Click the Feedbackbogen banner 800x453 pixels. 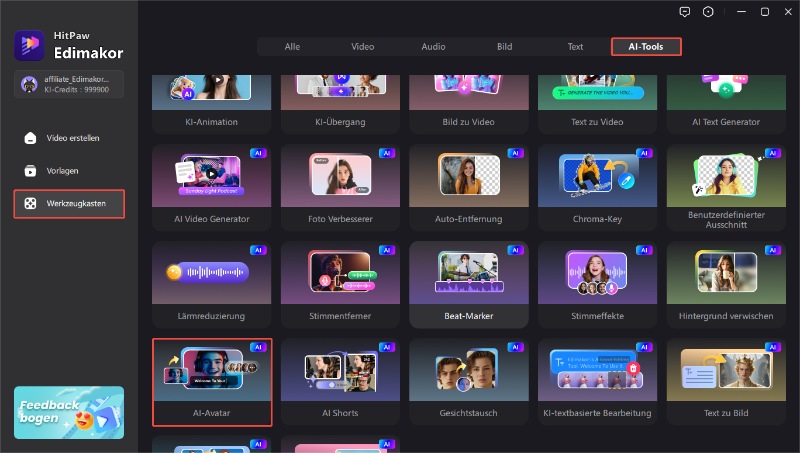69,412
